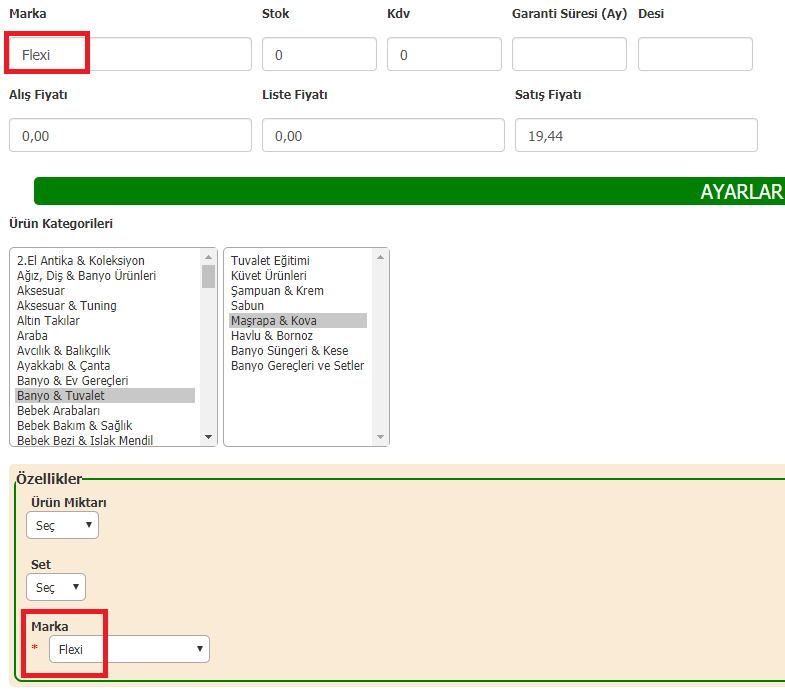Select Aksesuar & Tuning category
785x692 pixels.
[105, 305]
